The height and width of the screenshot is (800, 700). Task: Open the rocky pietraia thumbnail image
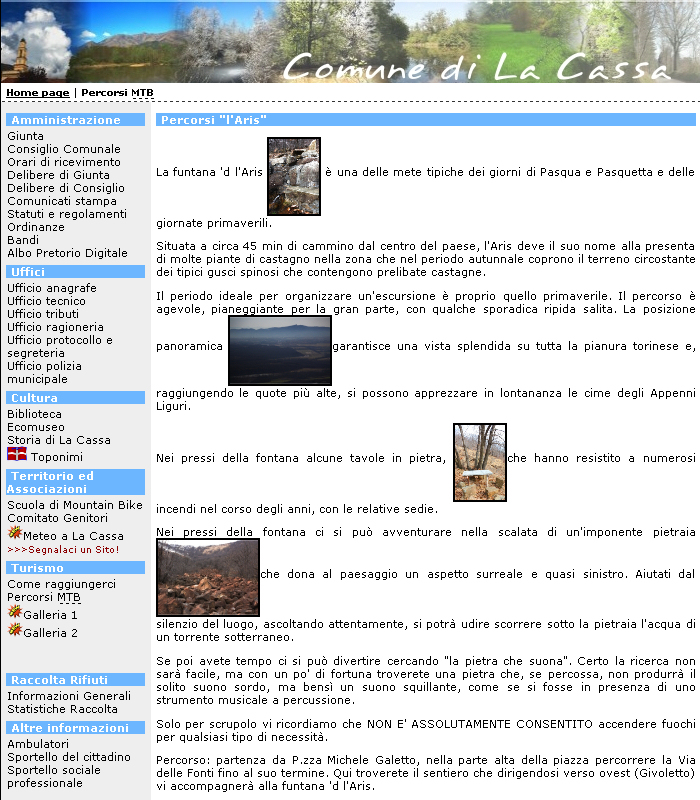coord(208,577)
